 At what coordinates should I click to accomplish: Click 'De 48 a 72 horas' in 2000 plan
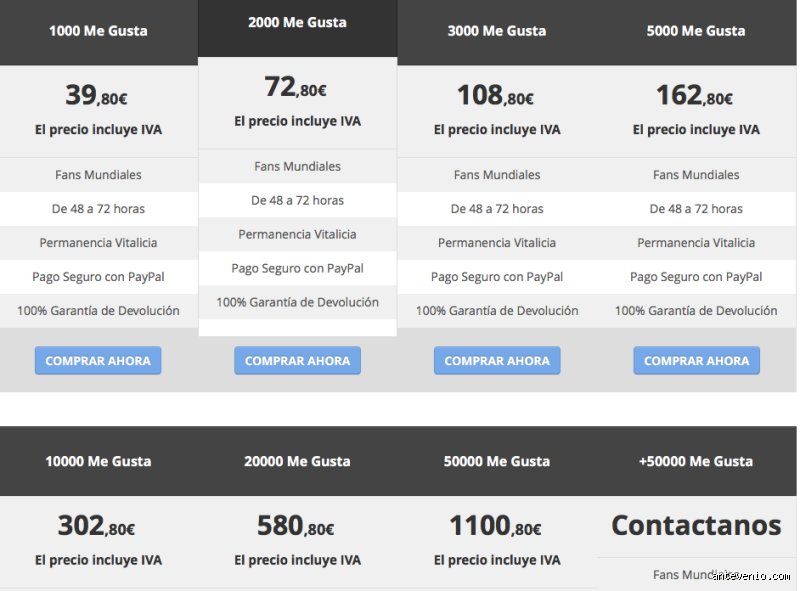click(x=297, y=201)
